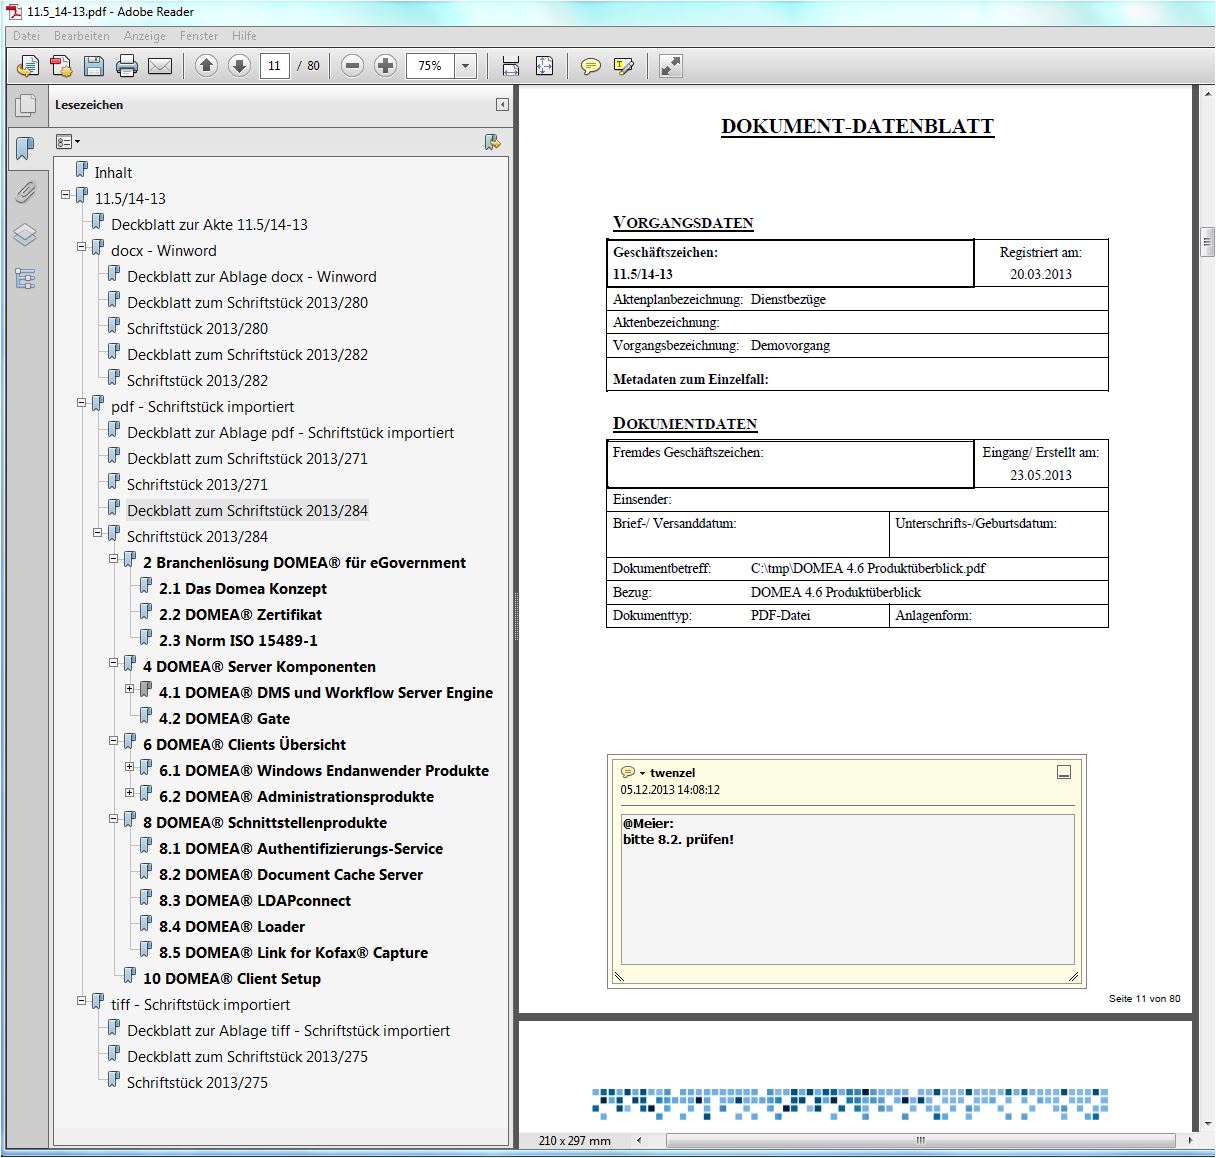Expand 4.1 DOMEA DMS und Workflow bookmark
This screenshot has height=1158, width=1216.
point(129,689)
